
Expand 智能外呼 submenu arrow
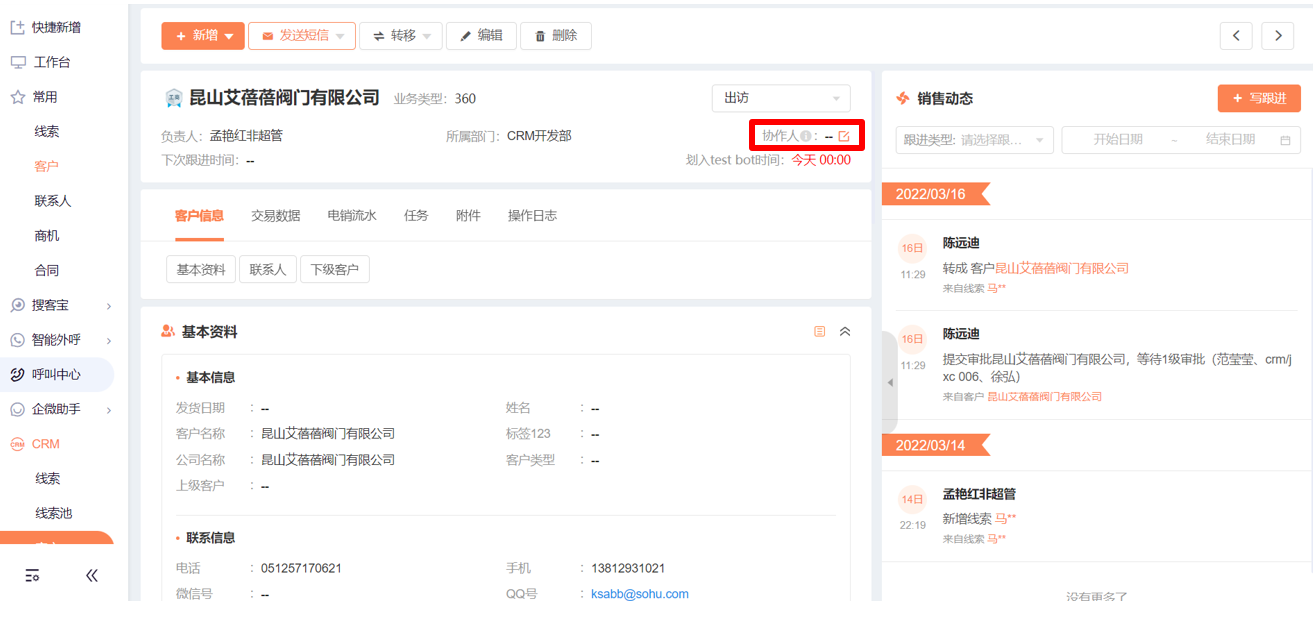109,340
